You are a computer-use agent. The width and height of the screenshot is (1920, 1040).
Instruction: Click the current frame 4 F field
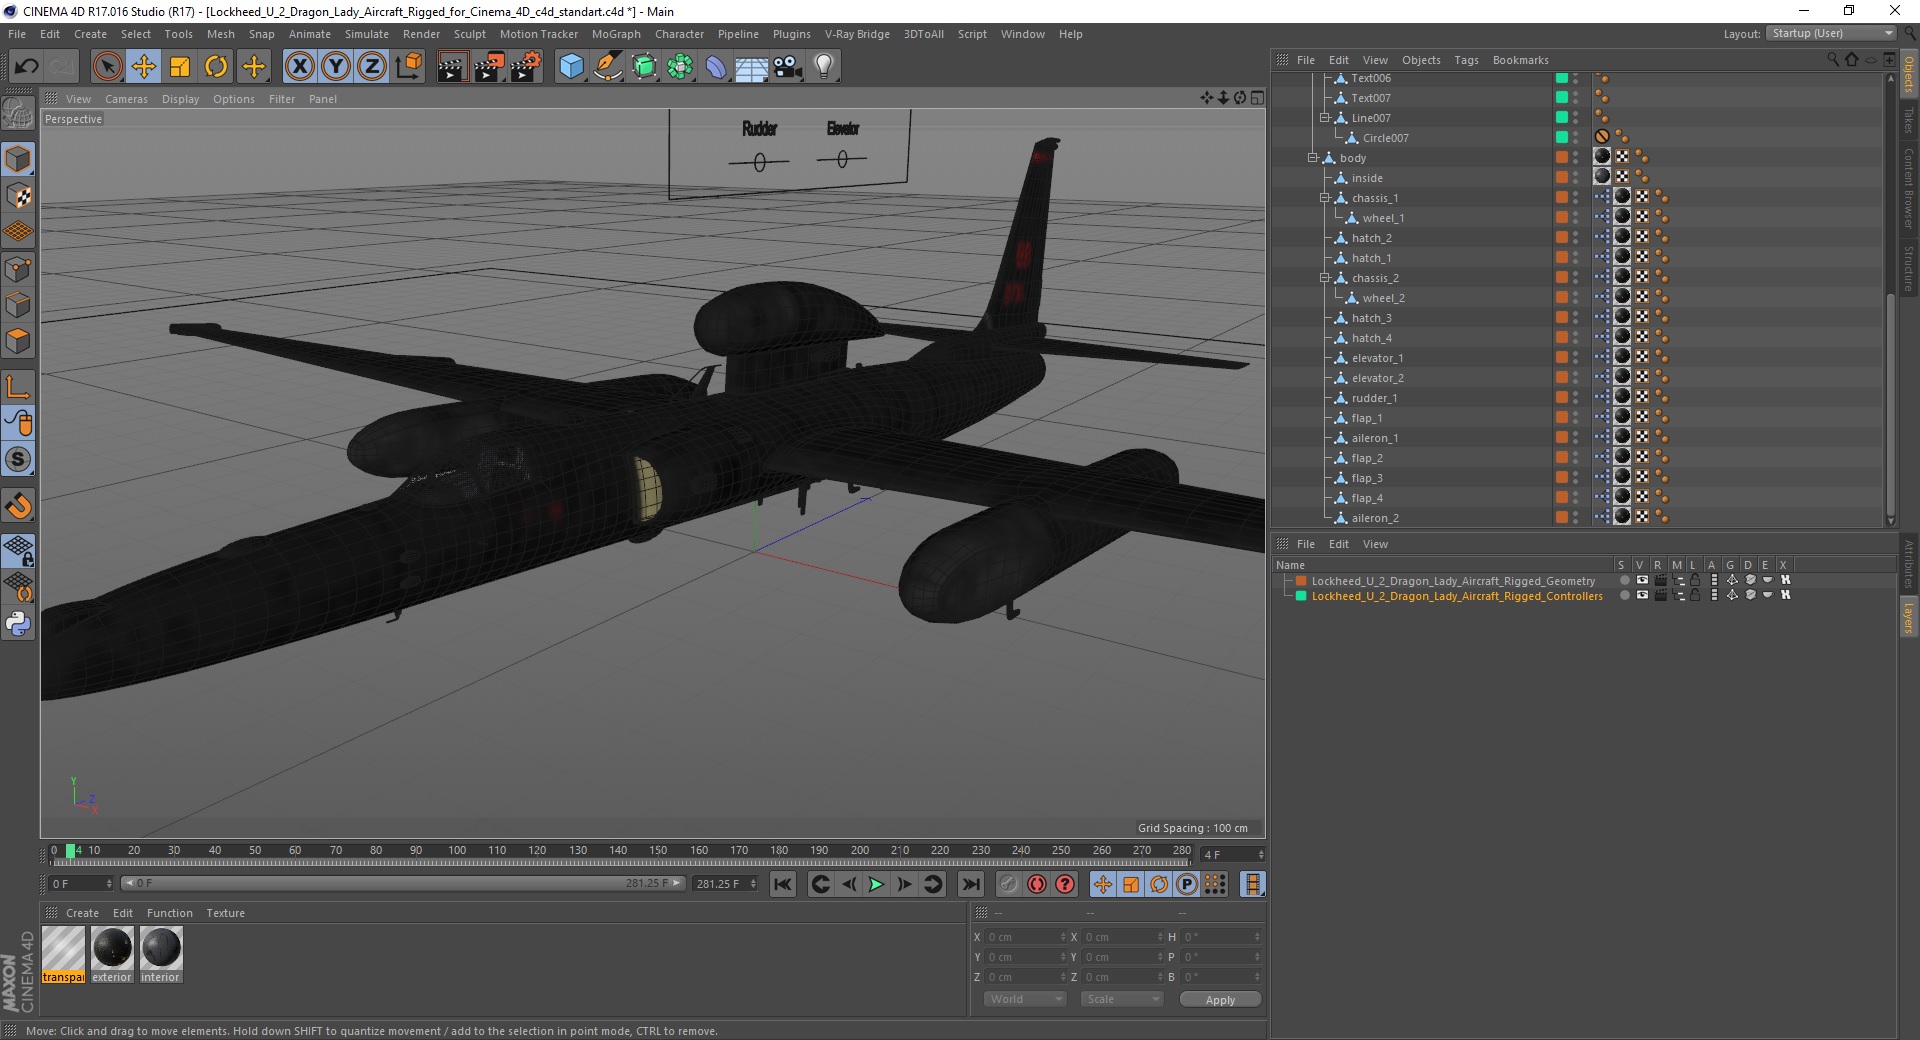click(1232, 854)
